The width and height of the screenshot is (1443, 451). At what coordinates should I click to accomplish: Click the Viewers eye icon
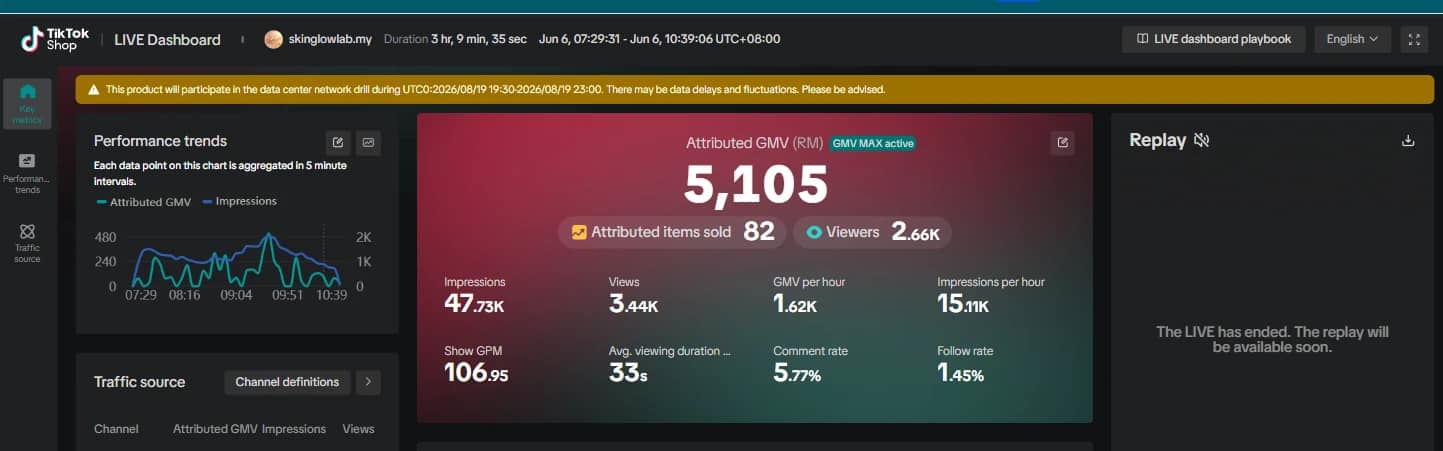tap(814, 232)
